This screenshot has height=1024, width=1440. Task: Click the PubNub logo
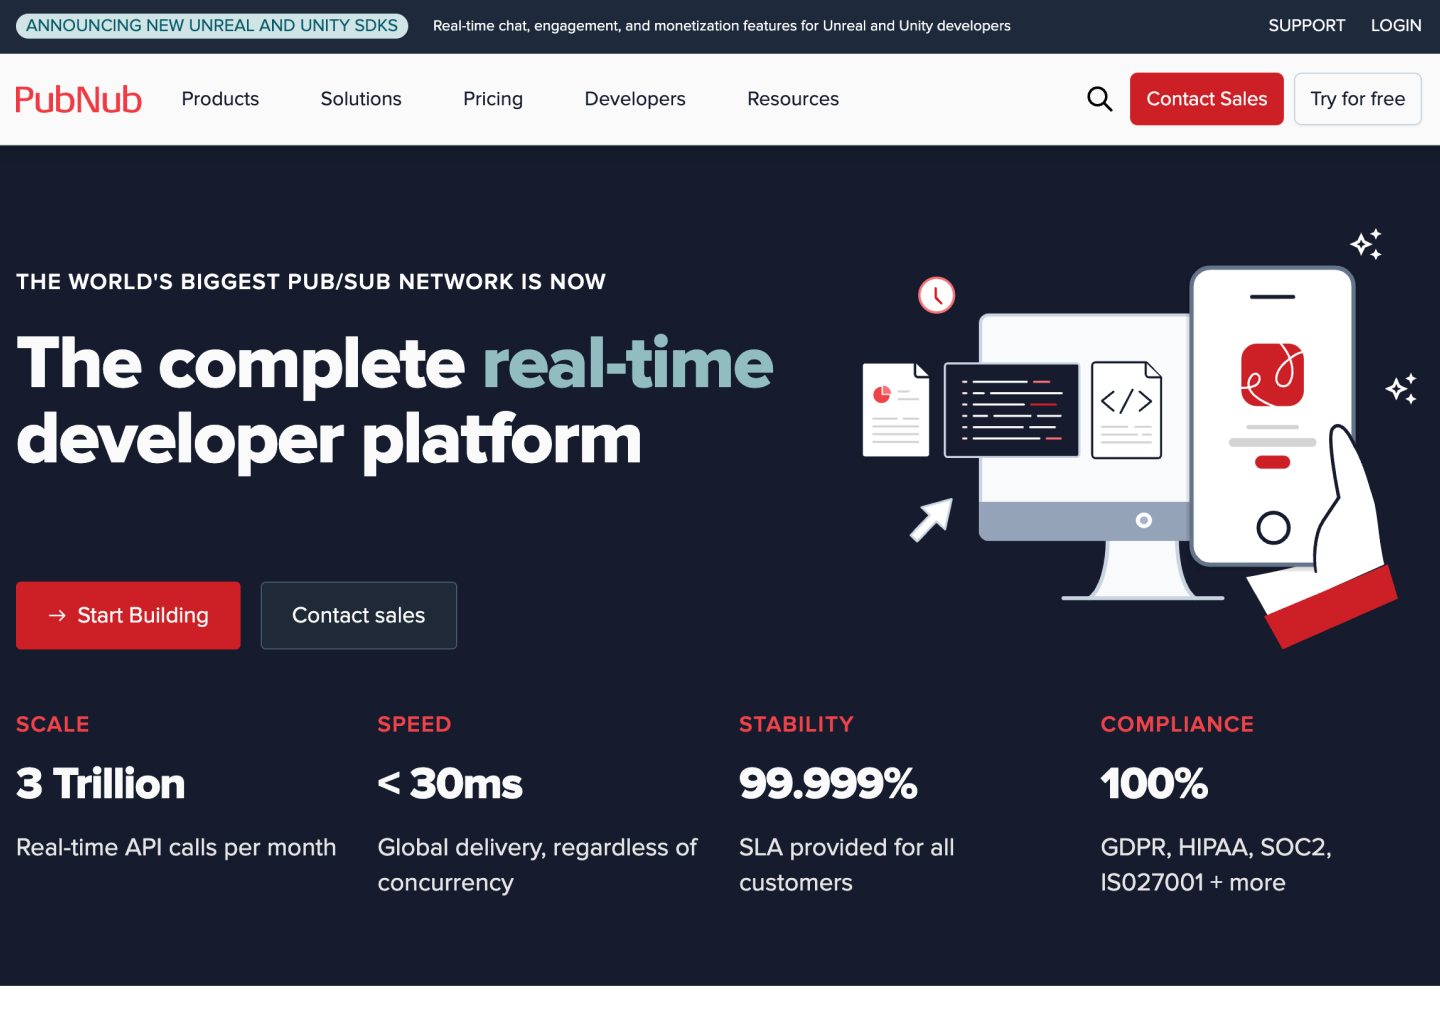click(x=78, y=98)
